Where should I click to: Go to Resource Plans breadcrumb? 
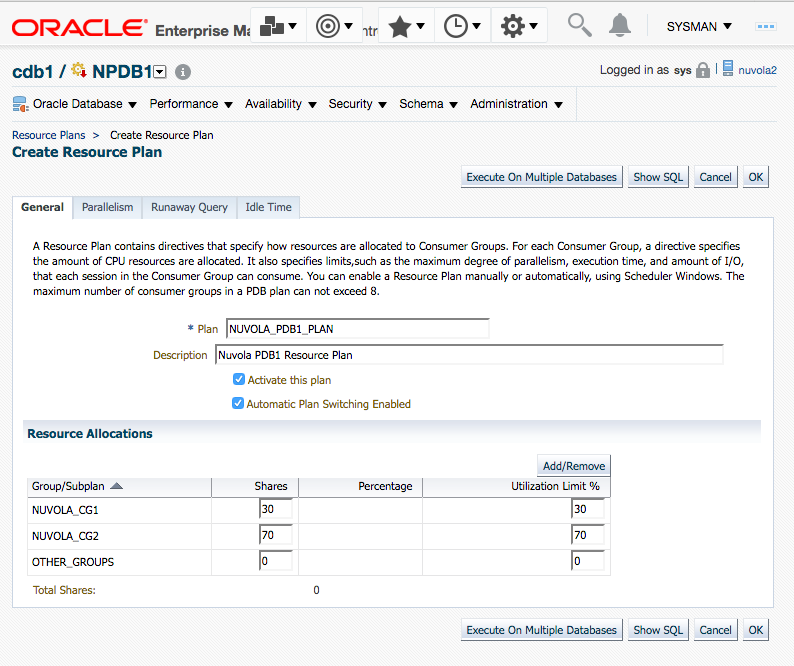49,135
